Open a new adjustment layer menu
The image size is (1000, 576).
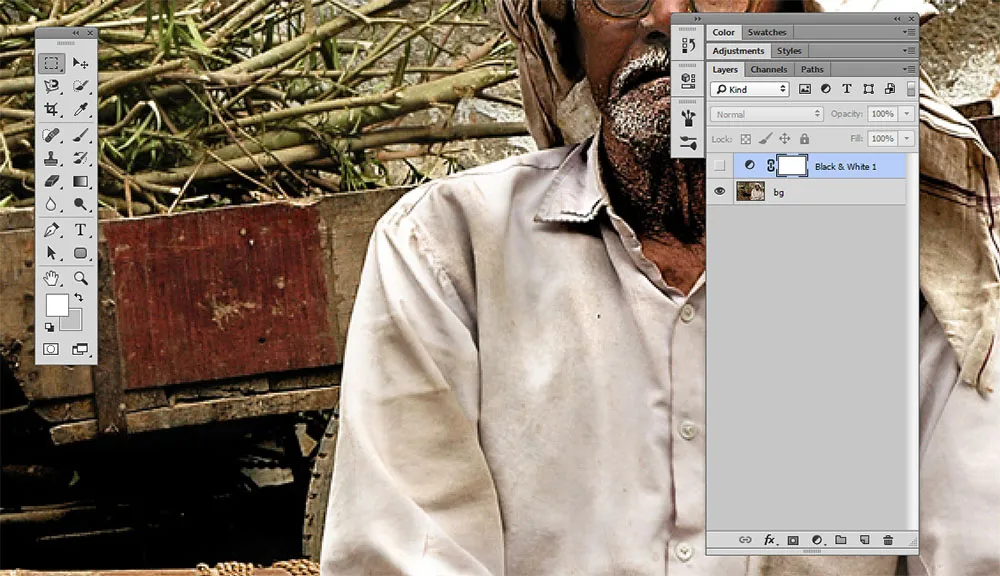click(x=817, y=540)
